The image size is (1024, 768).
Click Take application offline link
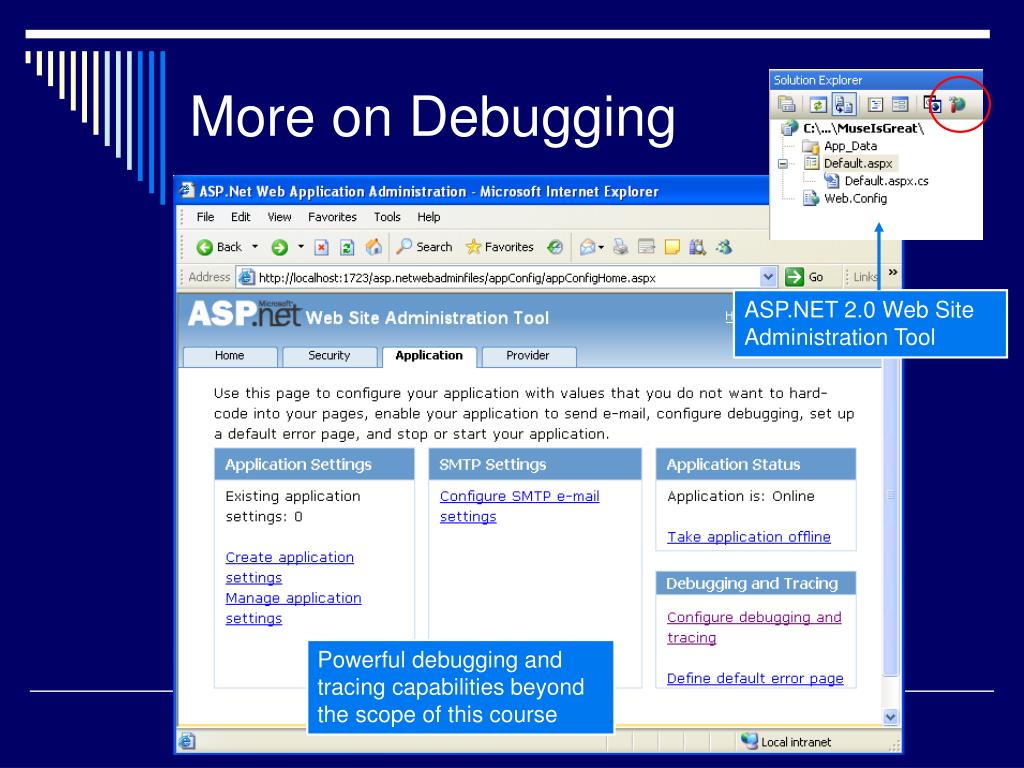[748, 537]
